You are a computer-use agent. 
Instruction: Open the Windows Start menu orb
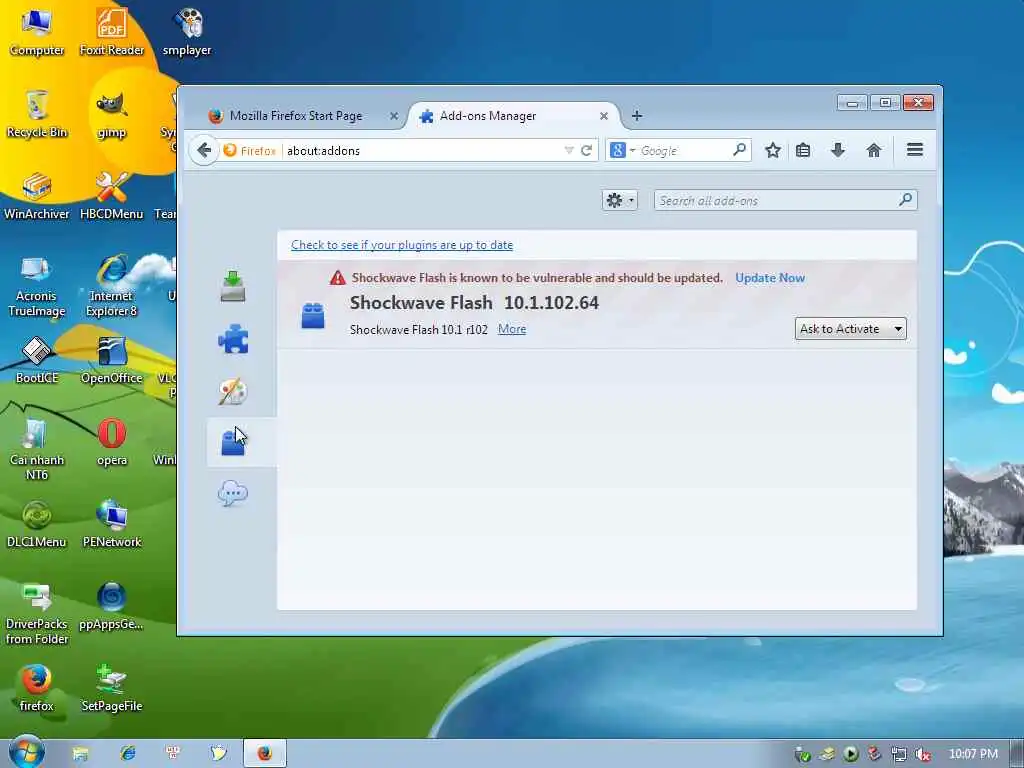coord(27,753)
